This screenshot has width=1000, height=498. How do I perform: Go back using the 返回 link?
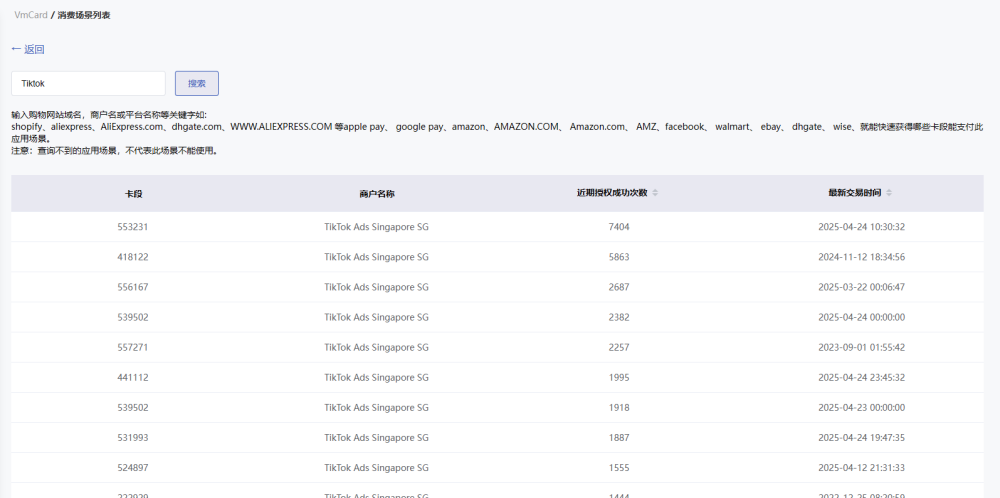(28, 49)
